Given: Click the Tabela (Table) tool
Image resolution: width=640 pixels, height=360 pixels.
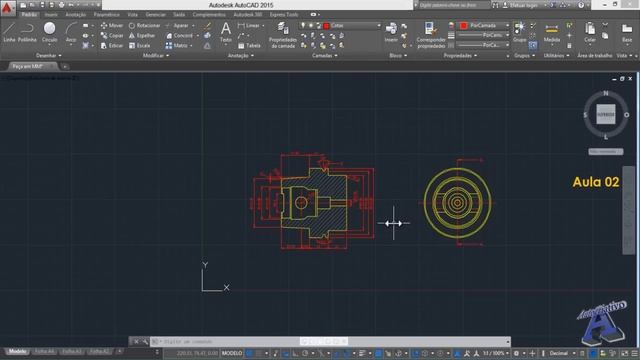Looking at the screenshot, I should 249,46.
